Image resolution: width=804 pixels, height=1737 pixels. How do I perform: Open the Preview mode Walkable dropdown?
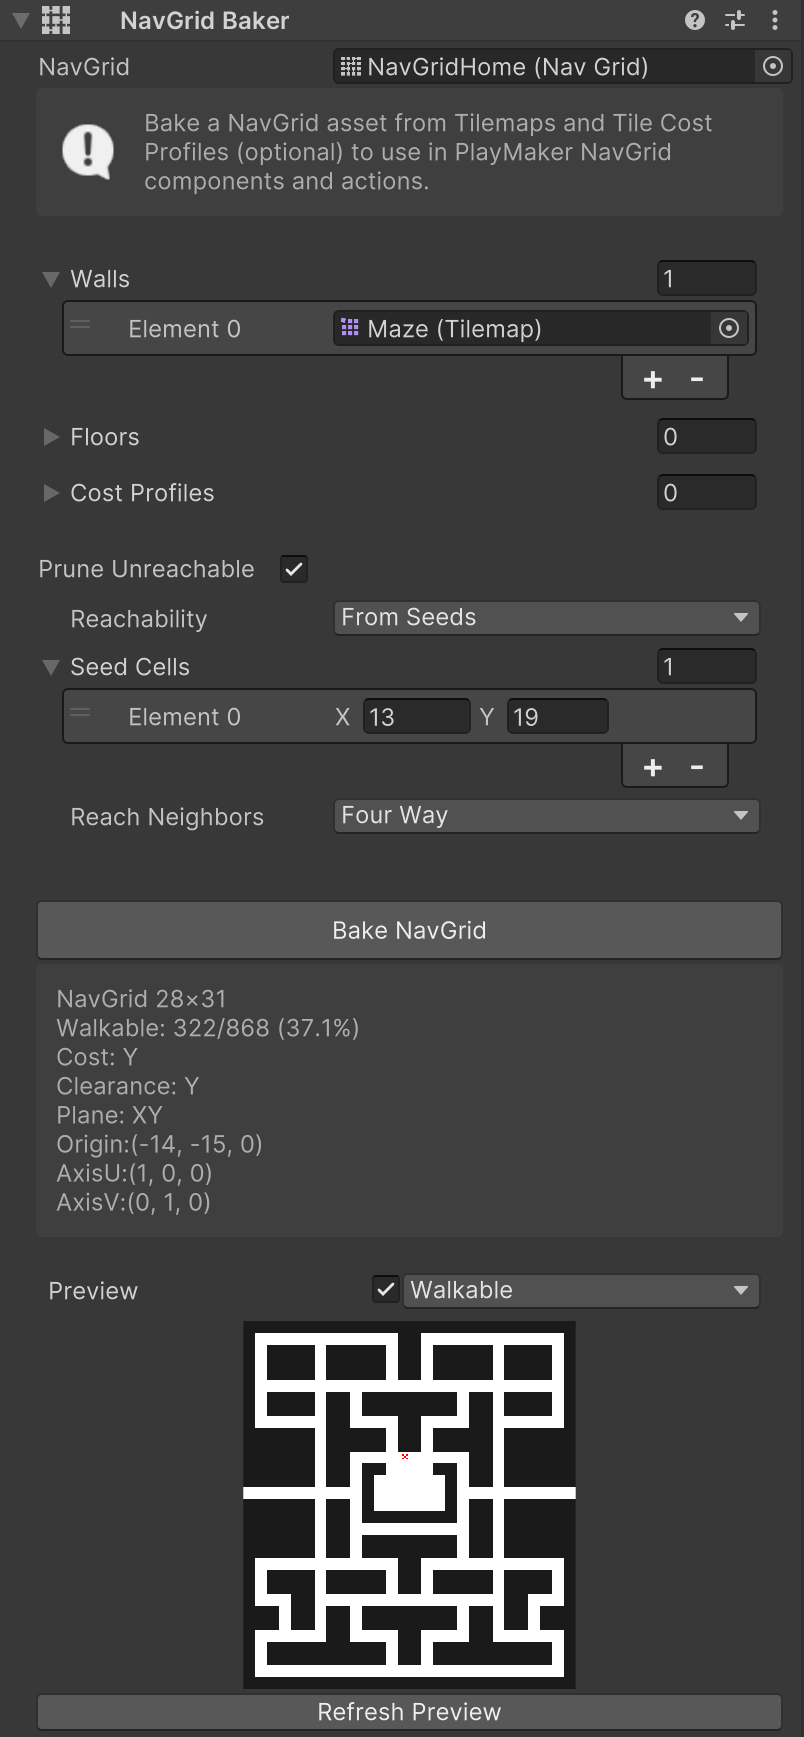[581, 1290]
